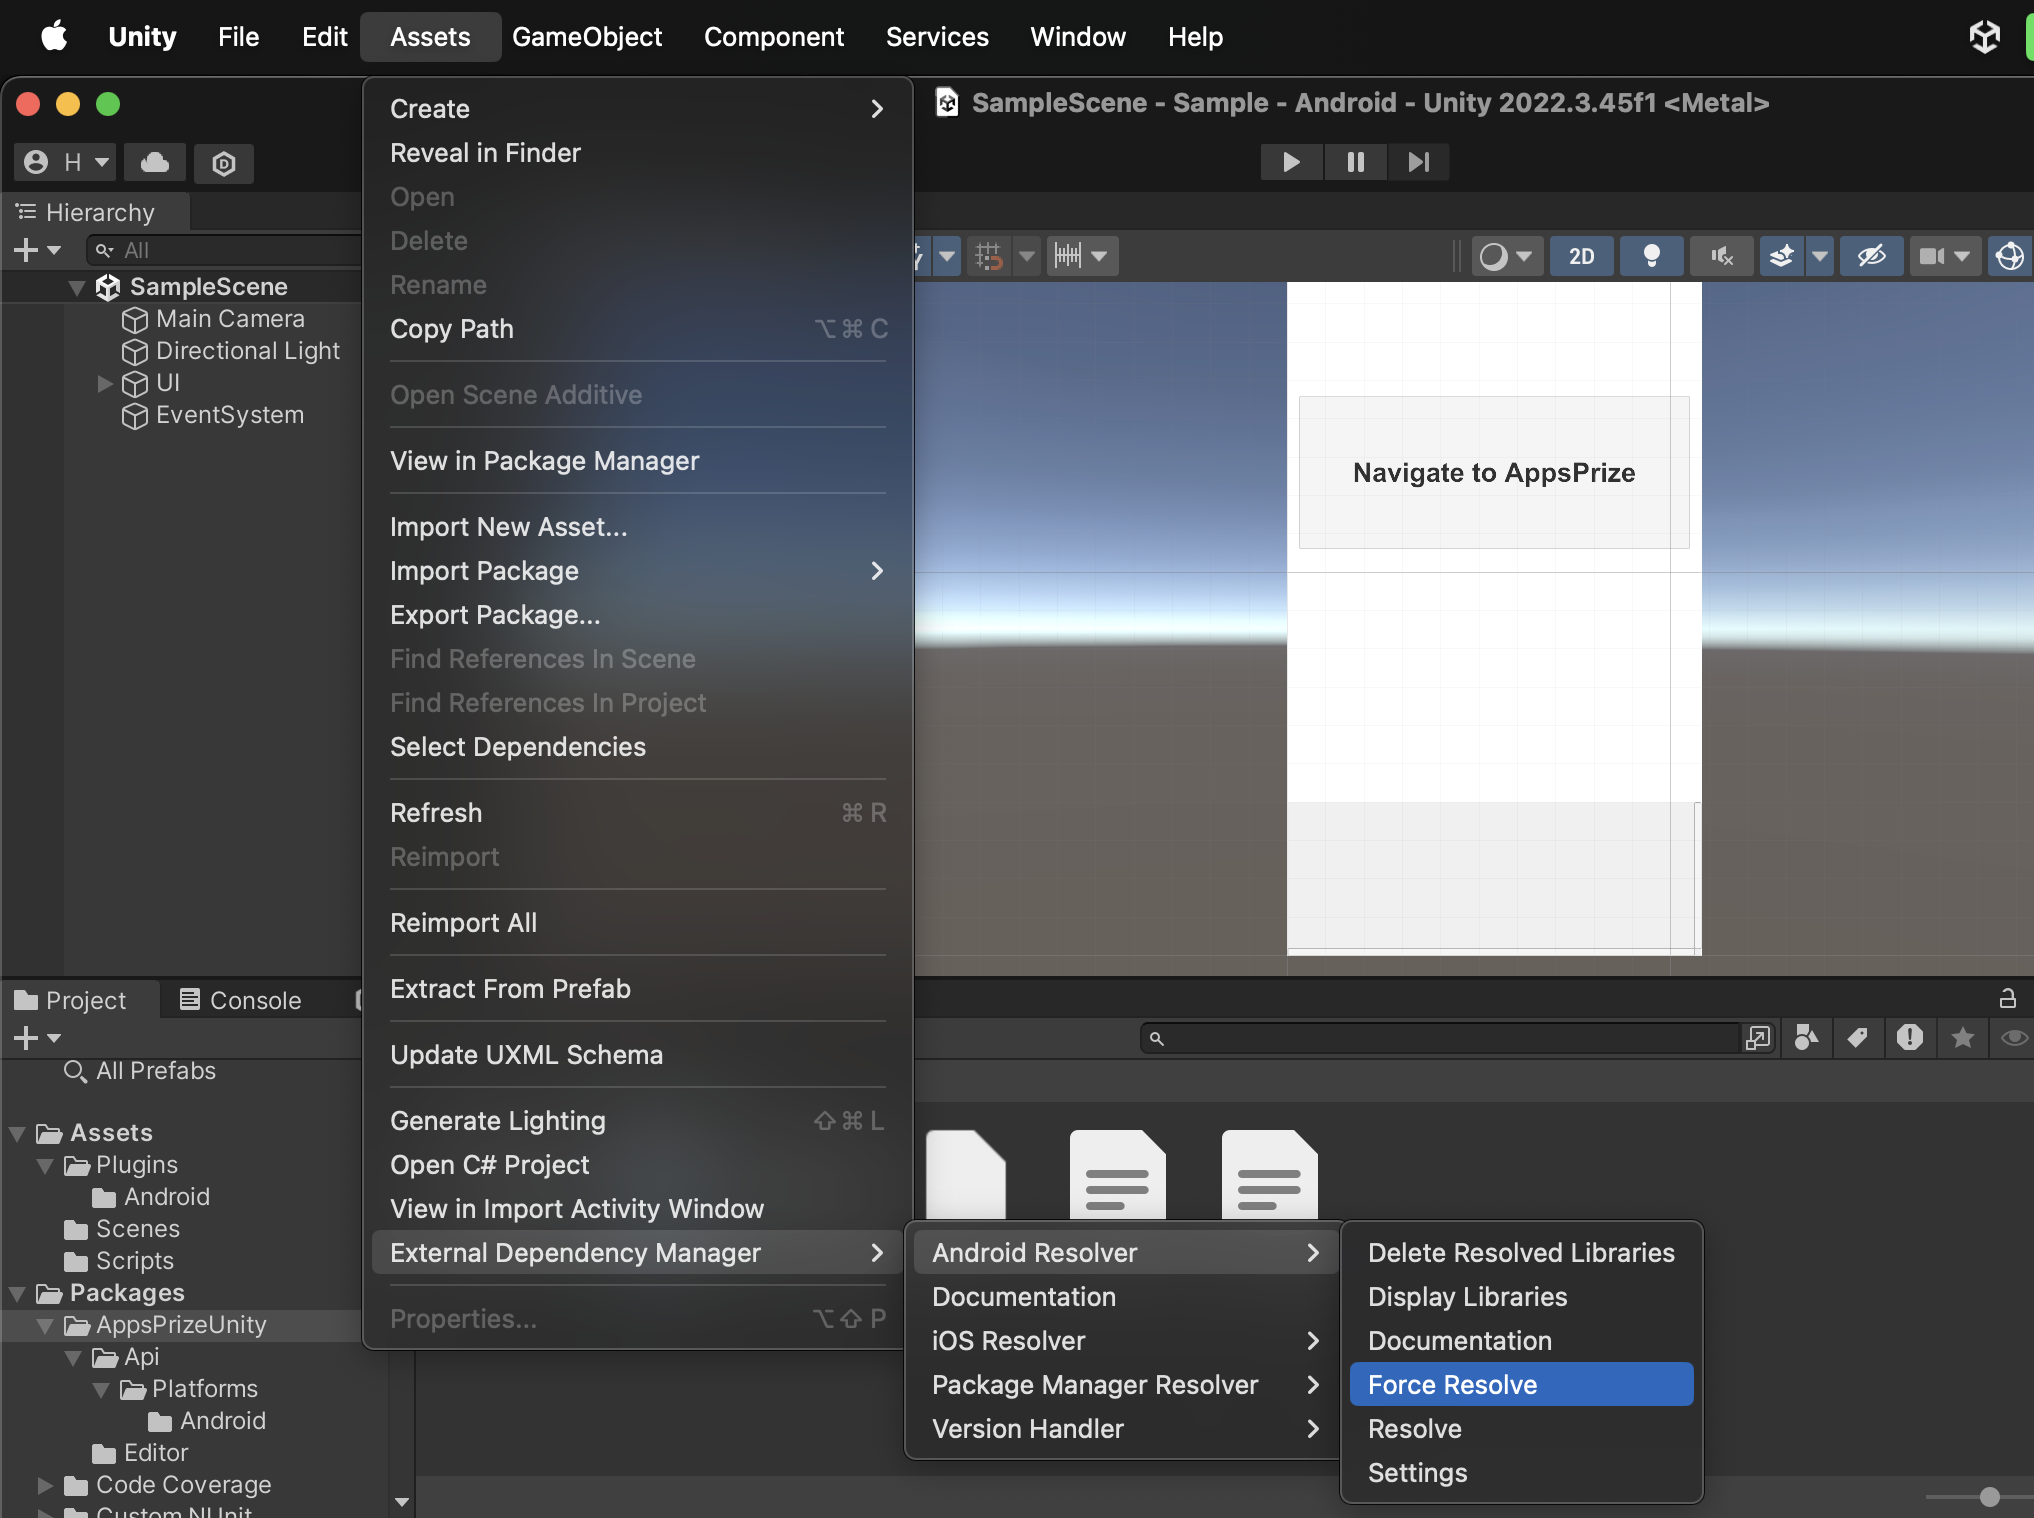Open the account dropdown labeled H
The height and width of the screenshot is (1518, 2034).
[x=66, y=162]
